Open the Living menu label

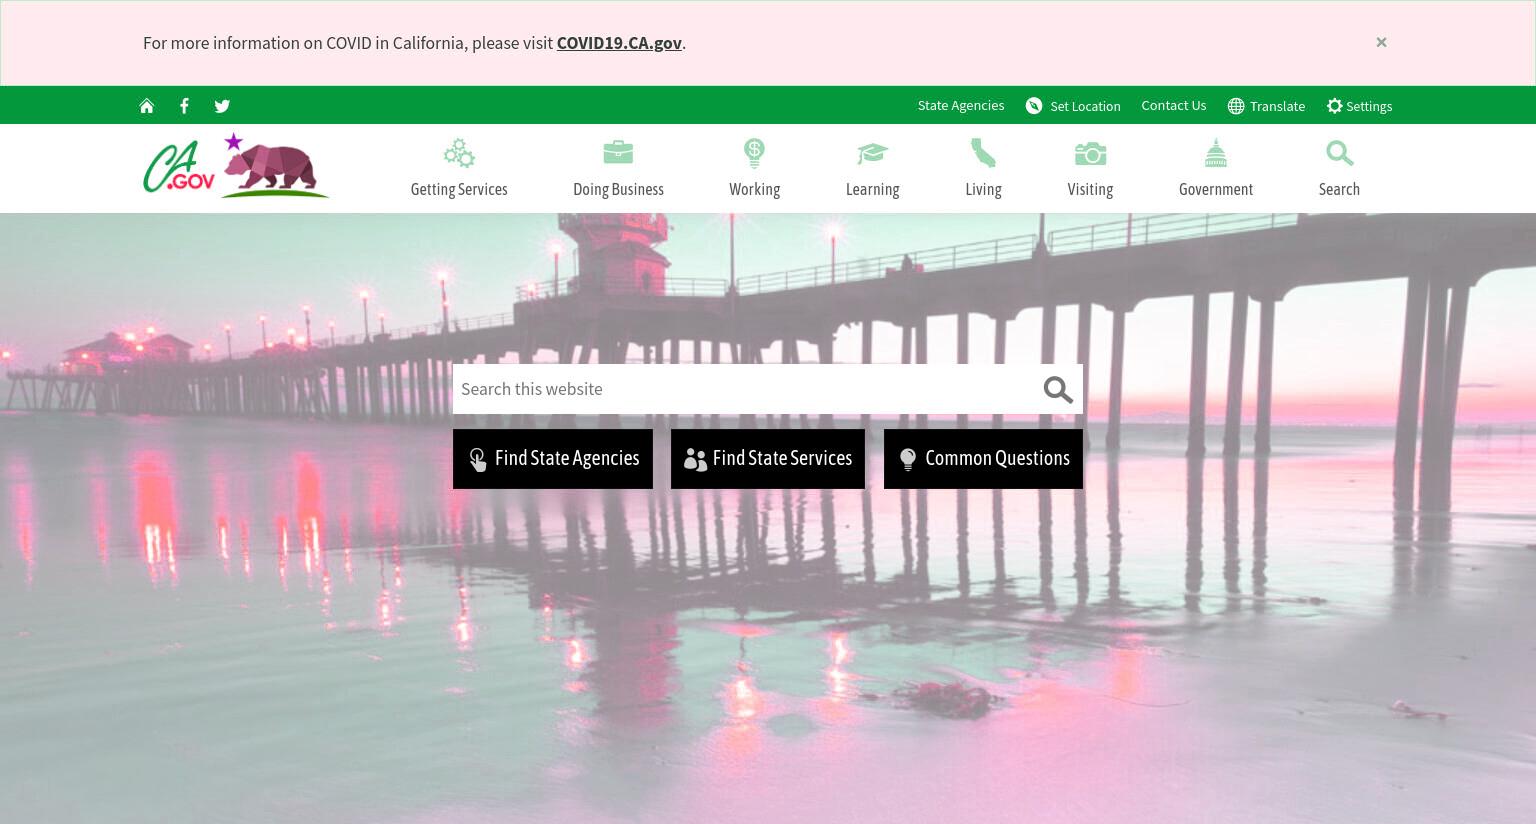pos(983,189)
